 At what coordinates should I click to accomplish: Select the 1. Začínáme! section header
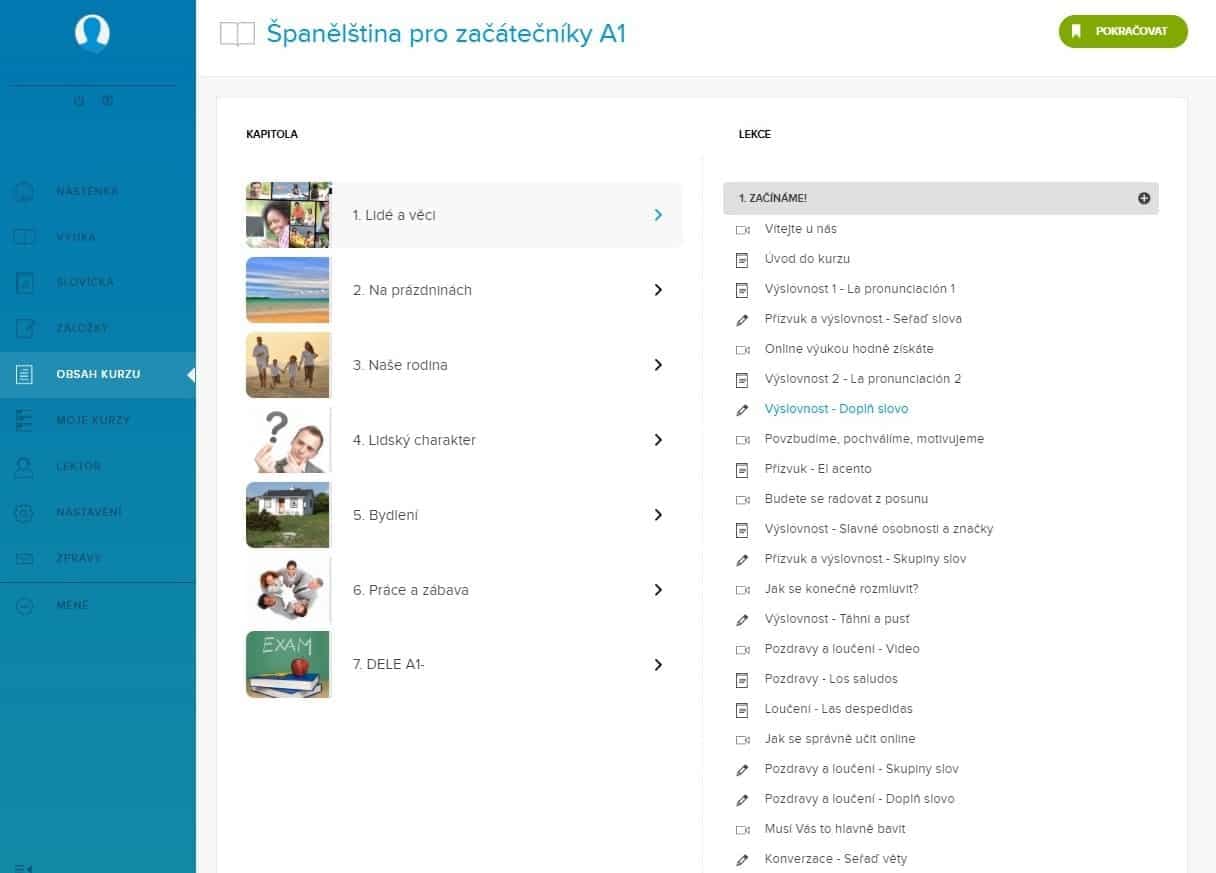coord(941,198)
